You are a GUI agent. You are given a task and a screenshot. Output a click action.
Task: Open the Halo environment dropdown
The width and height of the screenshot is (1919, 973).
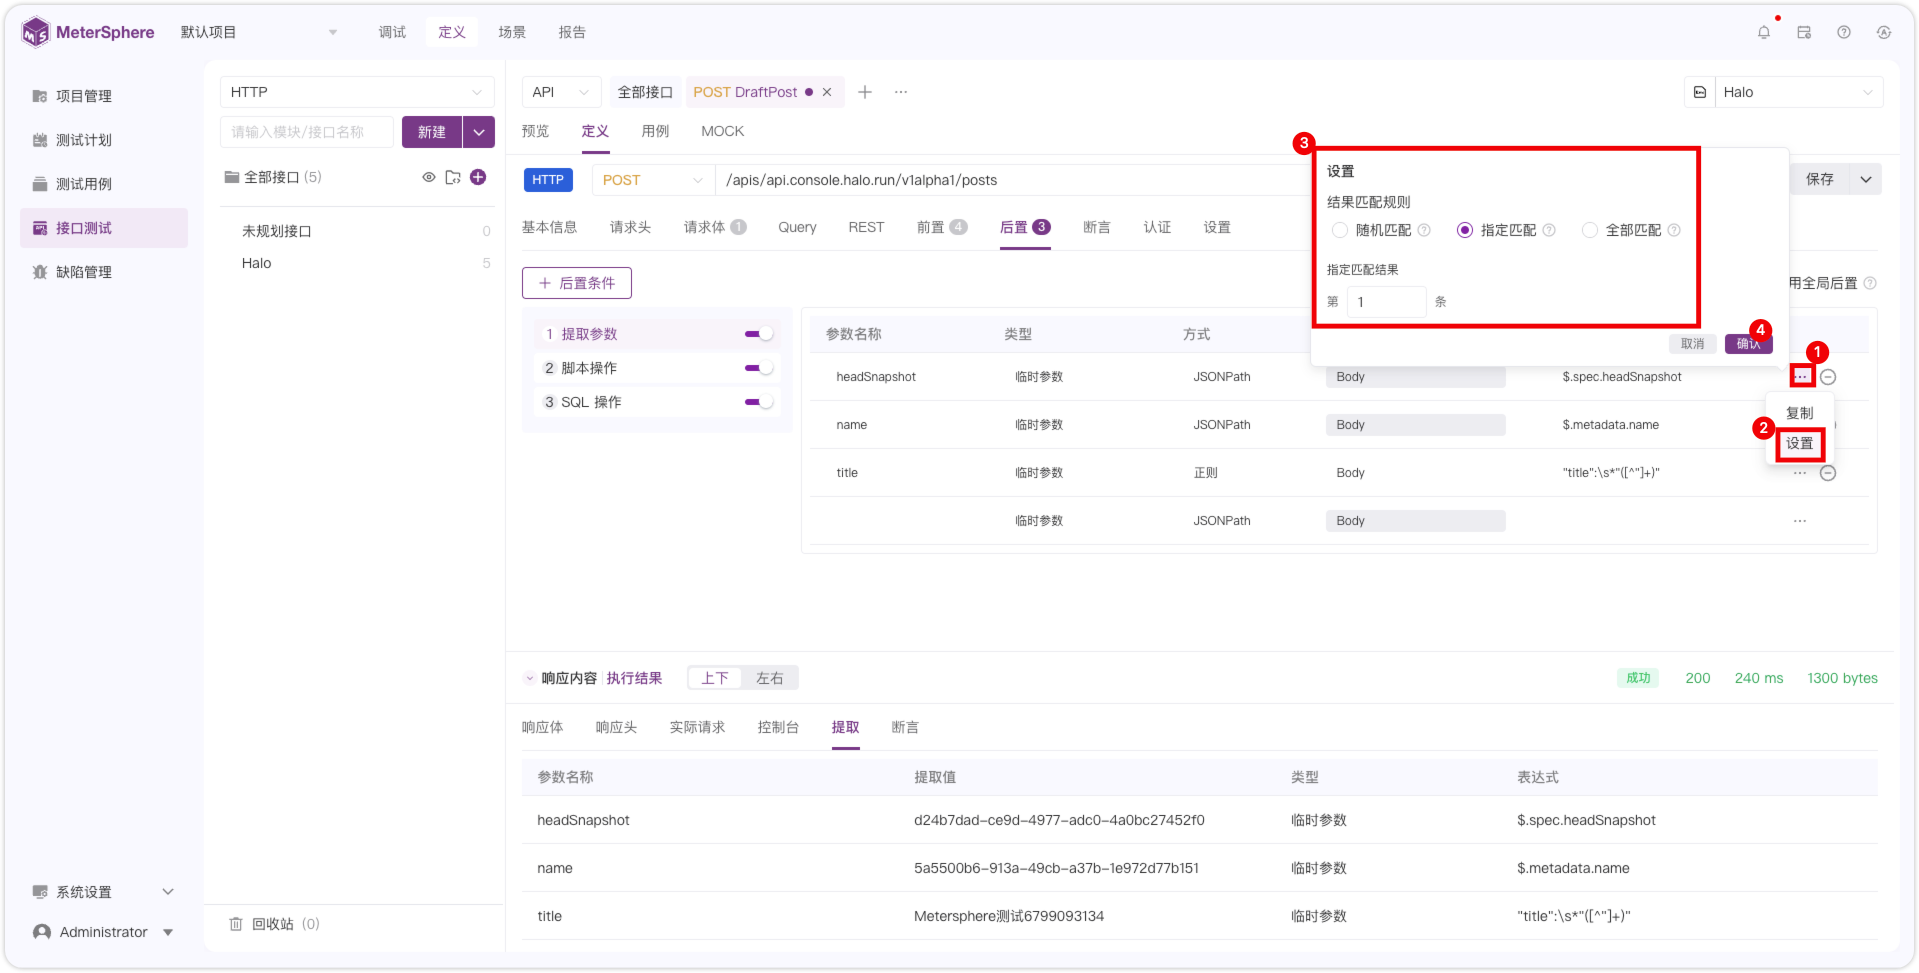(1799, 92)
